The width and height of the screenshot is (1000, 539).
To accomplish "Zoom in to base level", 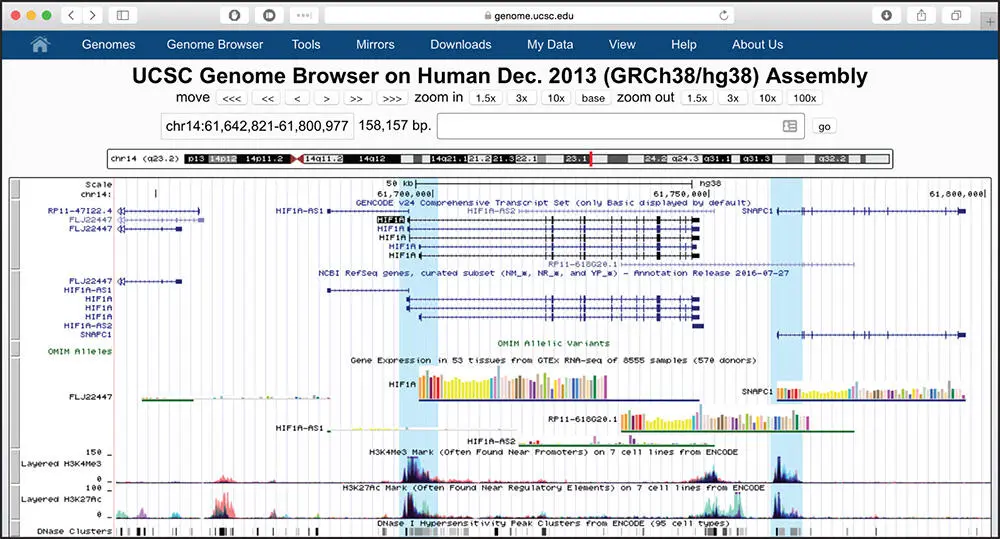I will tap(593, 98).
